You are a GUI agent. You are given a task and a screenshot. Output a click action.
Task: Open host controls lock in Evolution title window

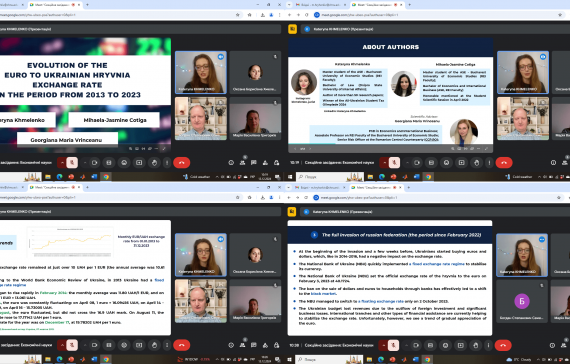[276, 163]
